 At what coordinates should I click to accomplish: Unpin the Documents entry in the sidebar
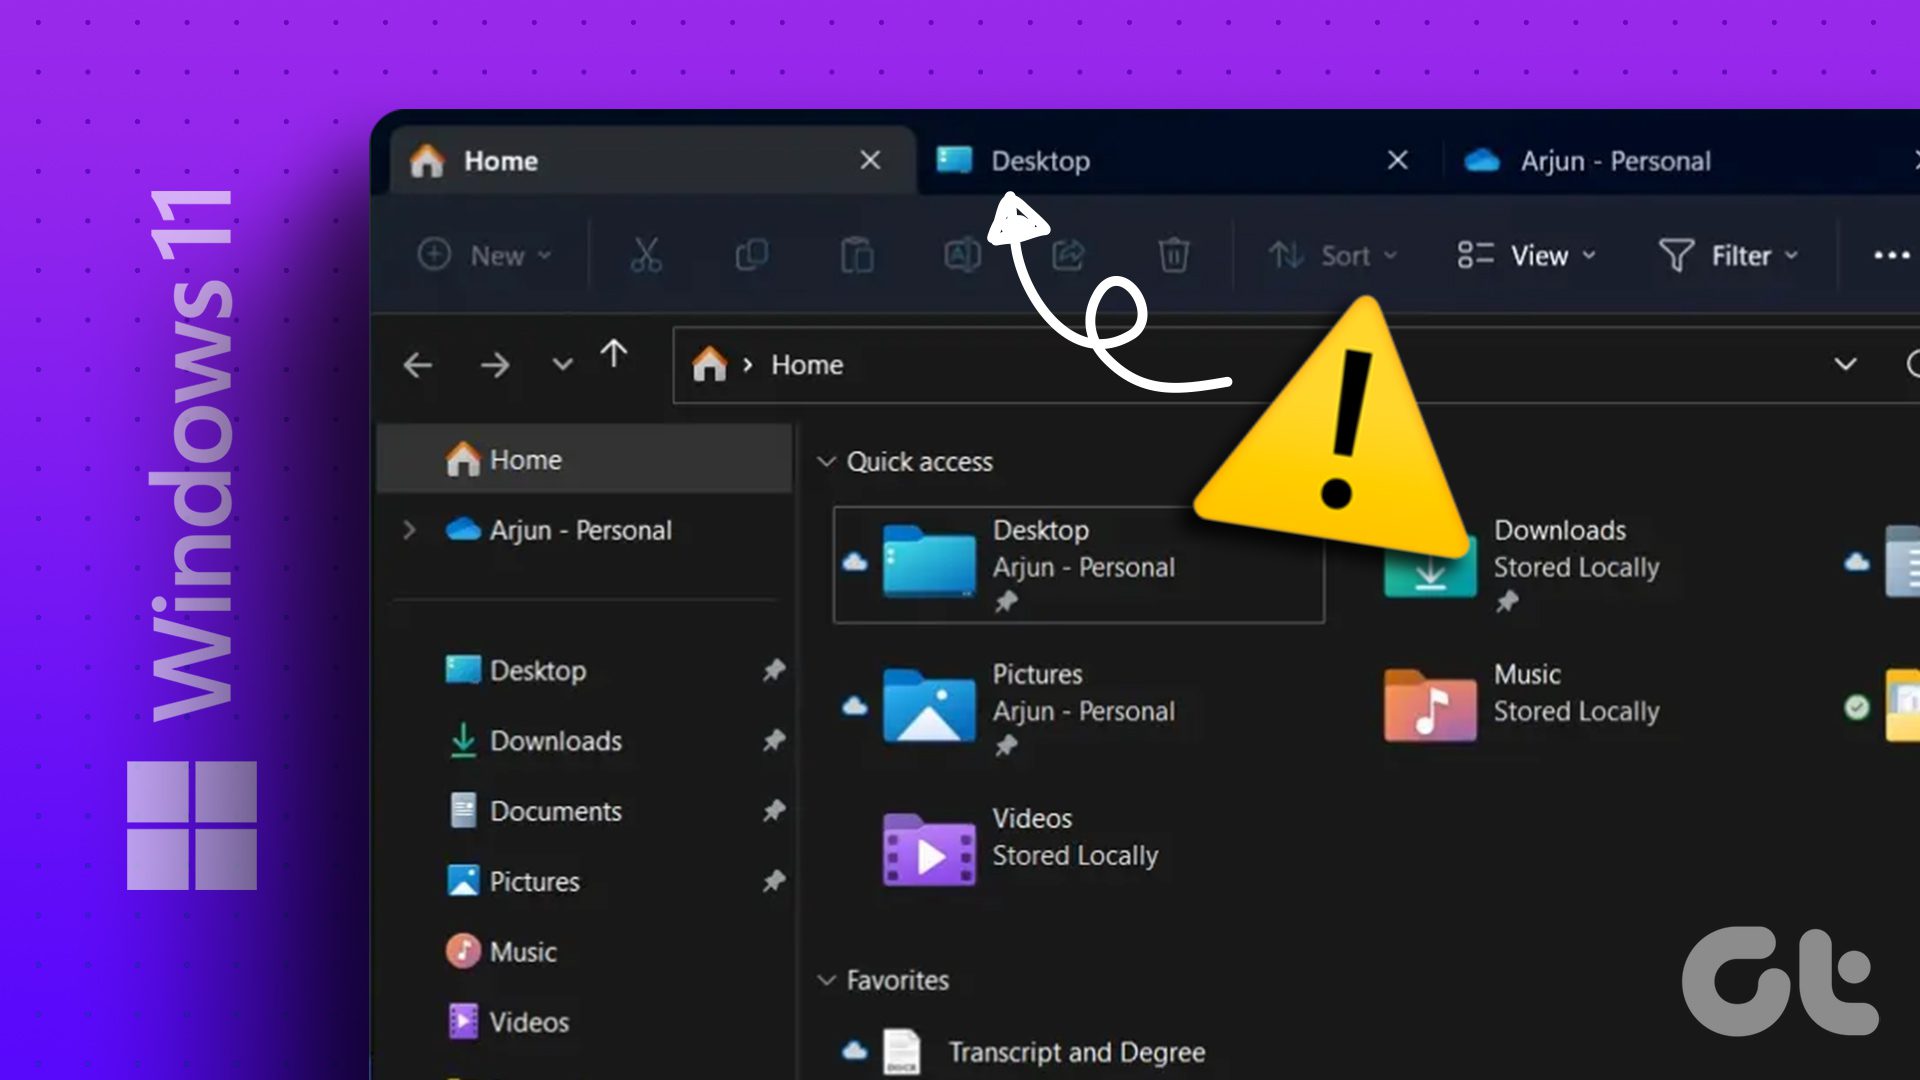tap(774, 811)
